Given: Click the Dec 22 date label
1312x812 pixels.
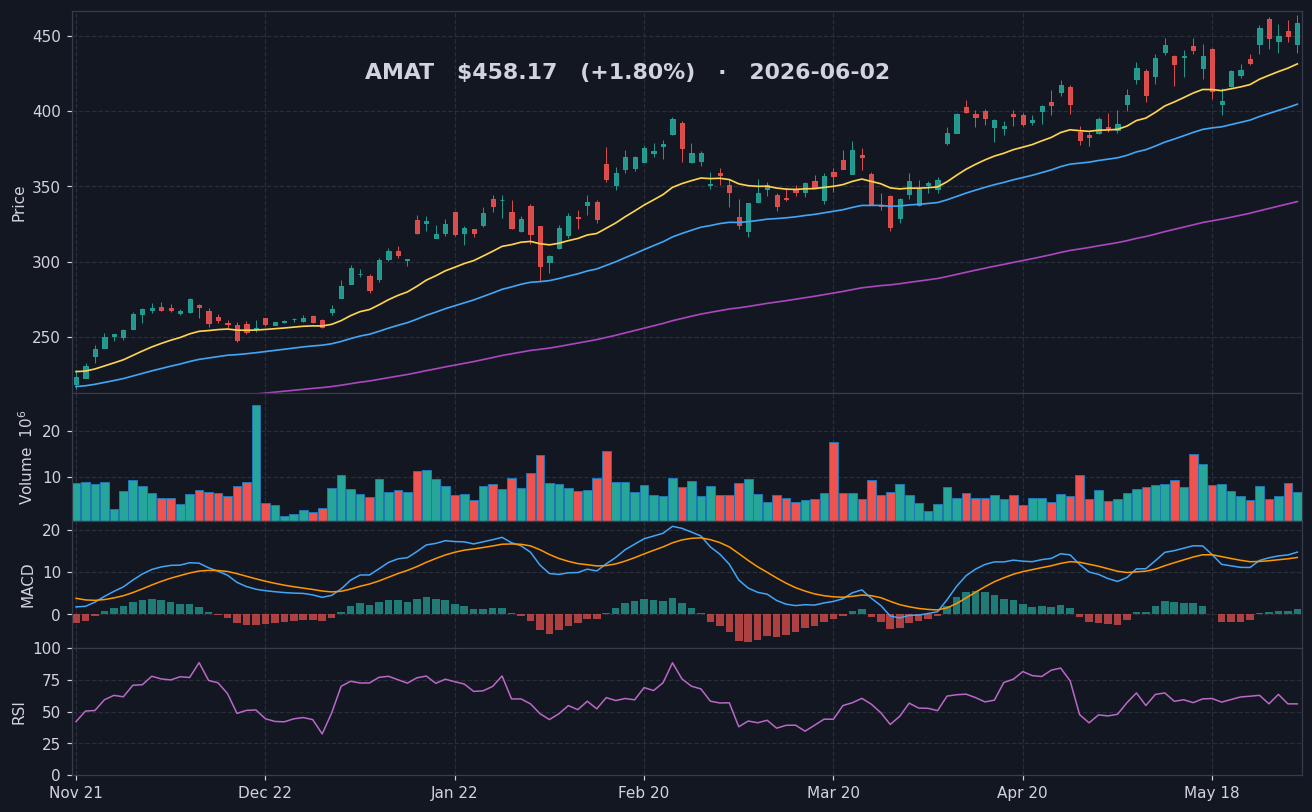Looking at the screenshot, I should point(265,794).
